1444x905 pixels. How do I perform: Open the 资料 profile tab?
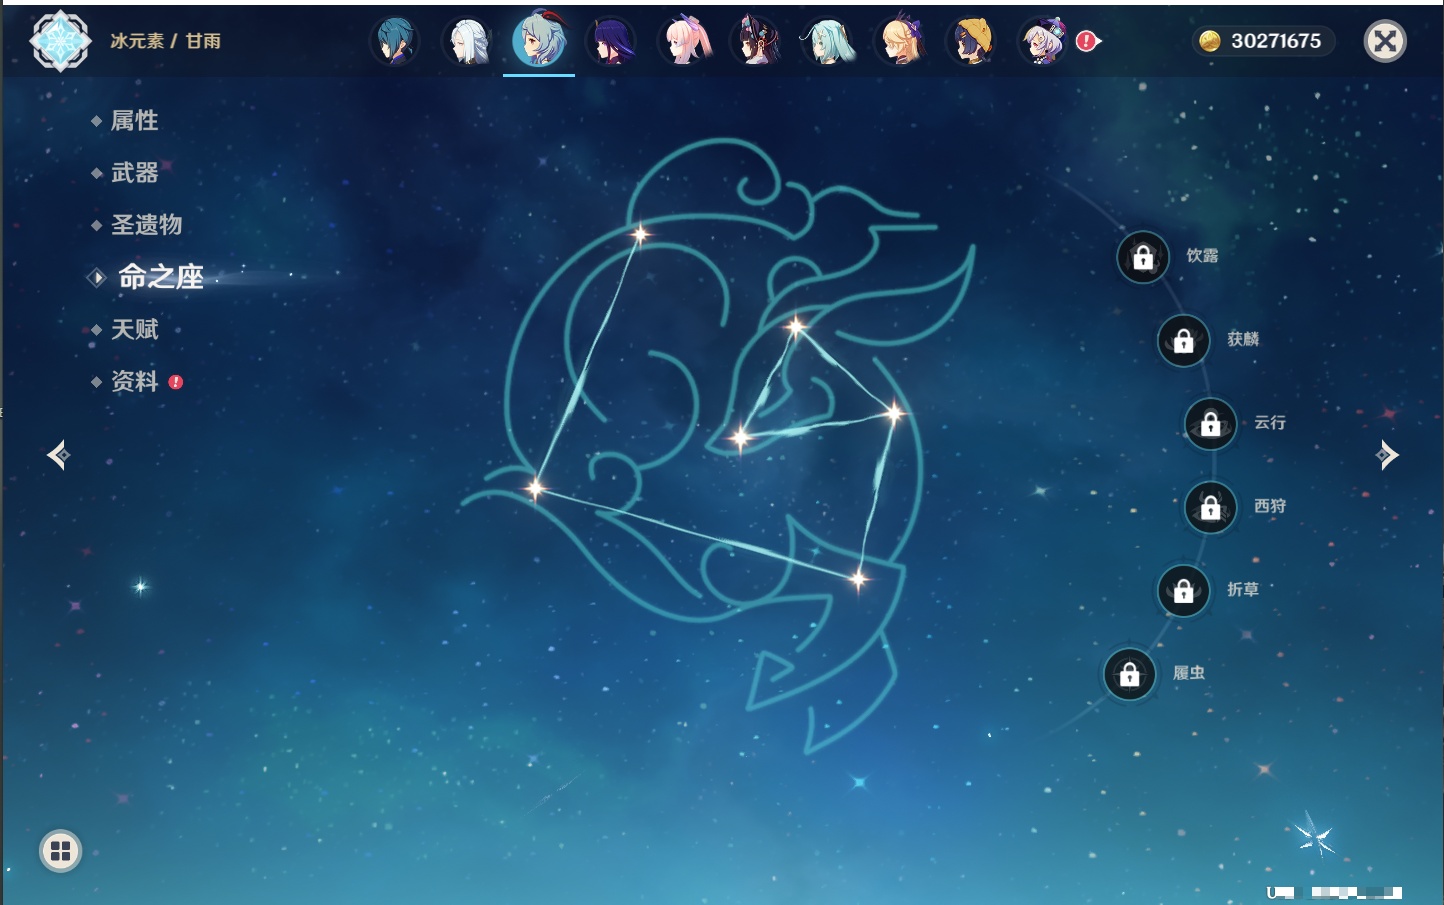pyautogui.click(x=134, y=381)
